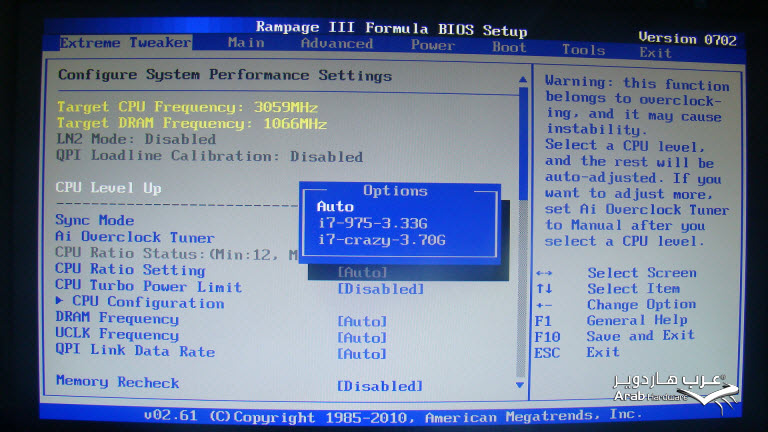Select the Sync Mode setting

(x=95, y=220)
